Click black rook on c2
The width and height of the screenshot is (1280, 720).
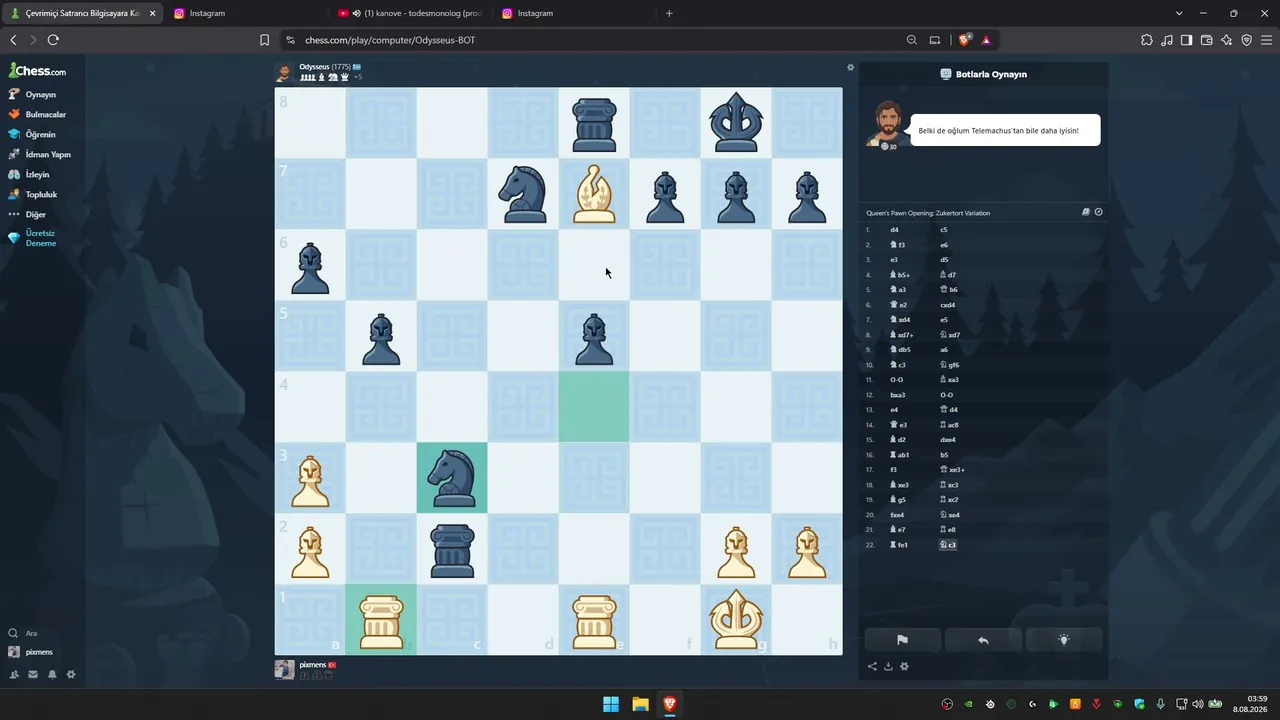pos(452,549)
